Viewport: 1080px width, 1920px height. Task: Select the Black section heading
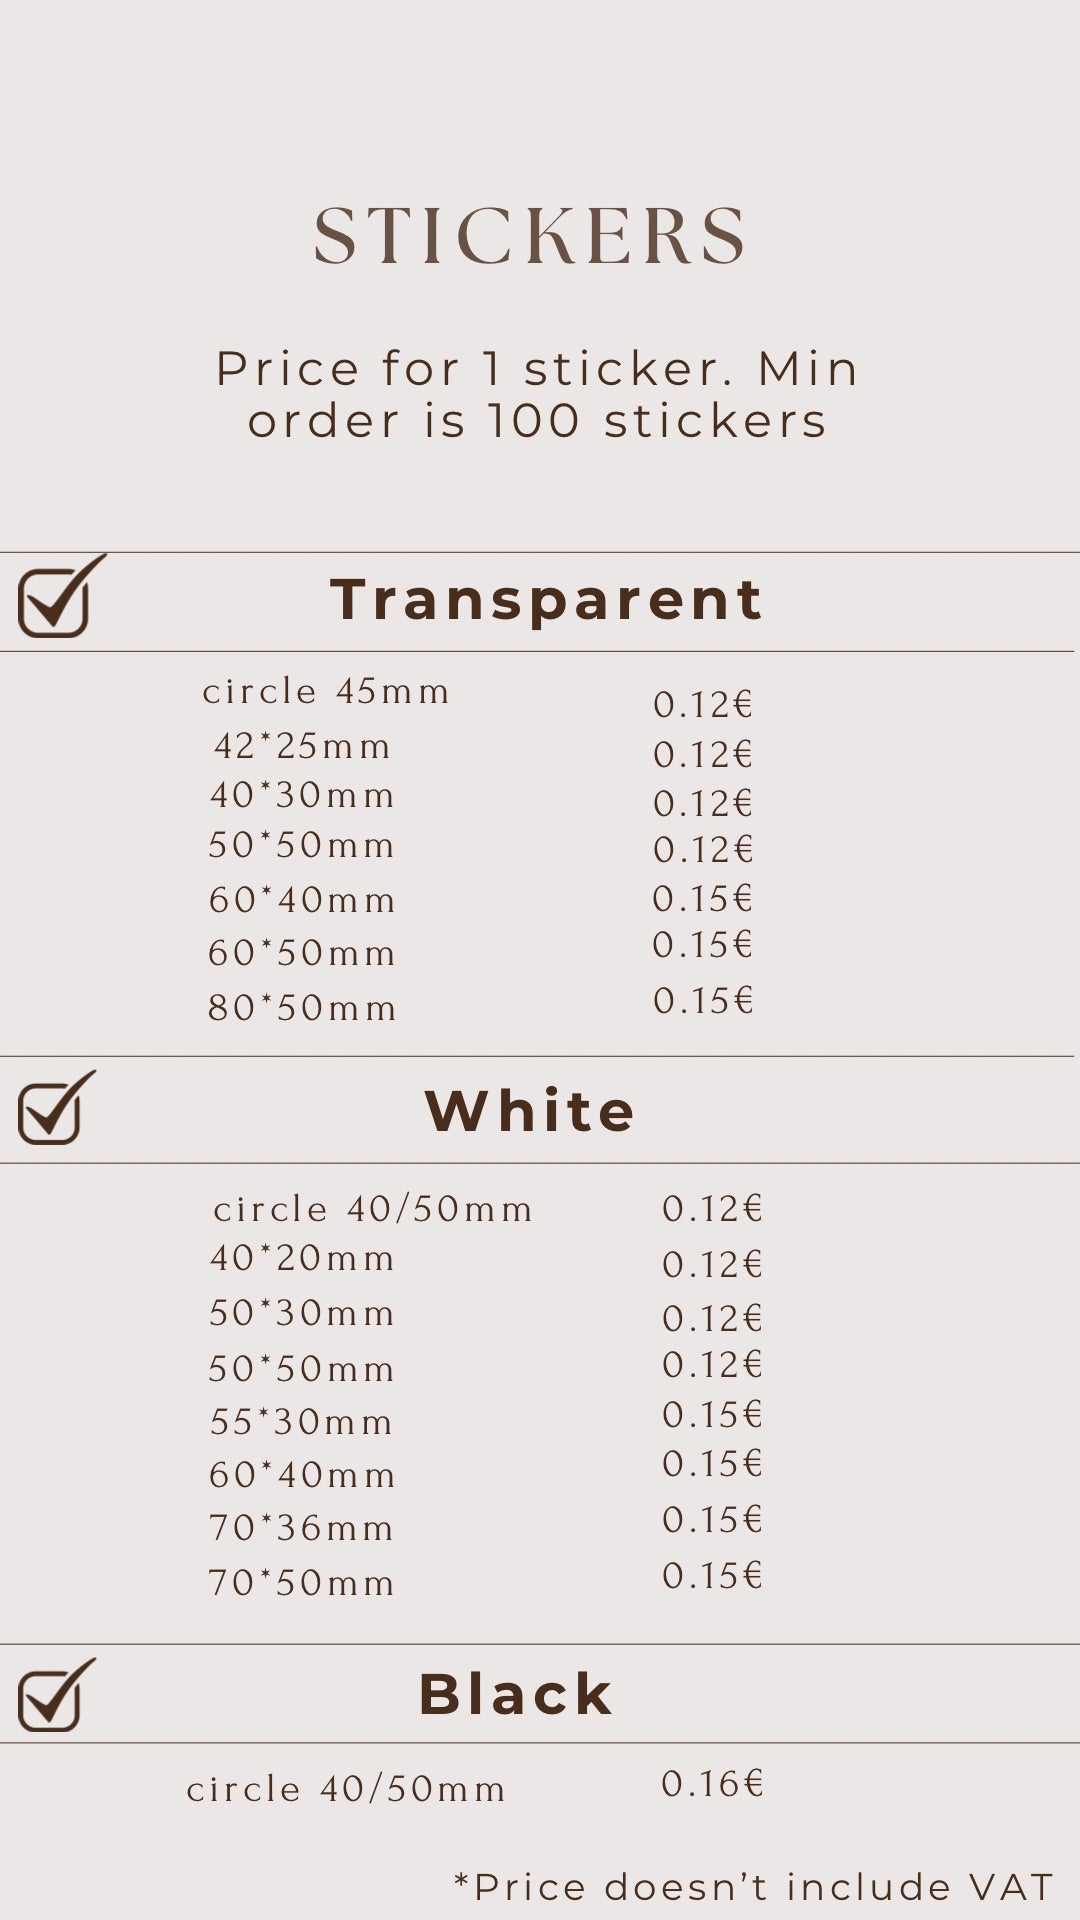[515, 1694]
